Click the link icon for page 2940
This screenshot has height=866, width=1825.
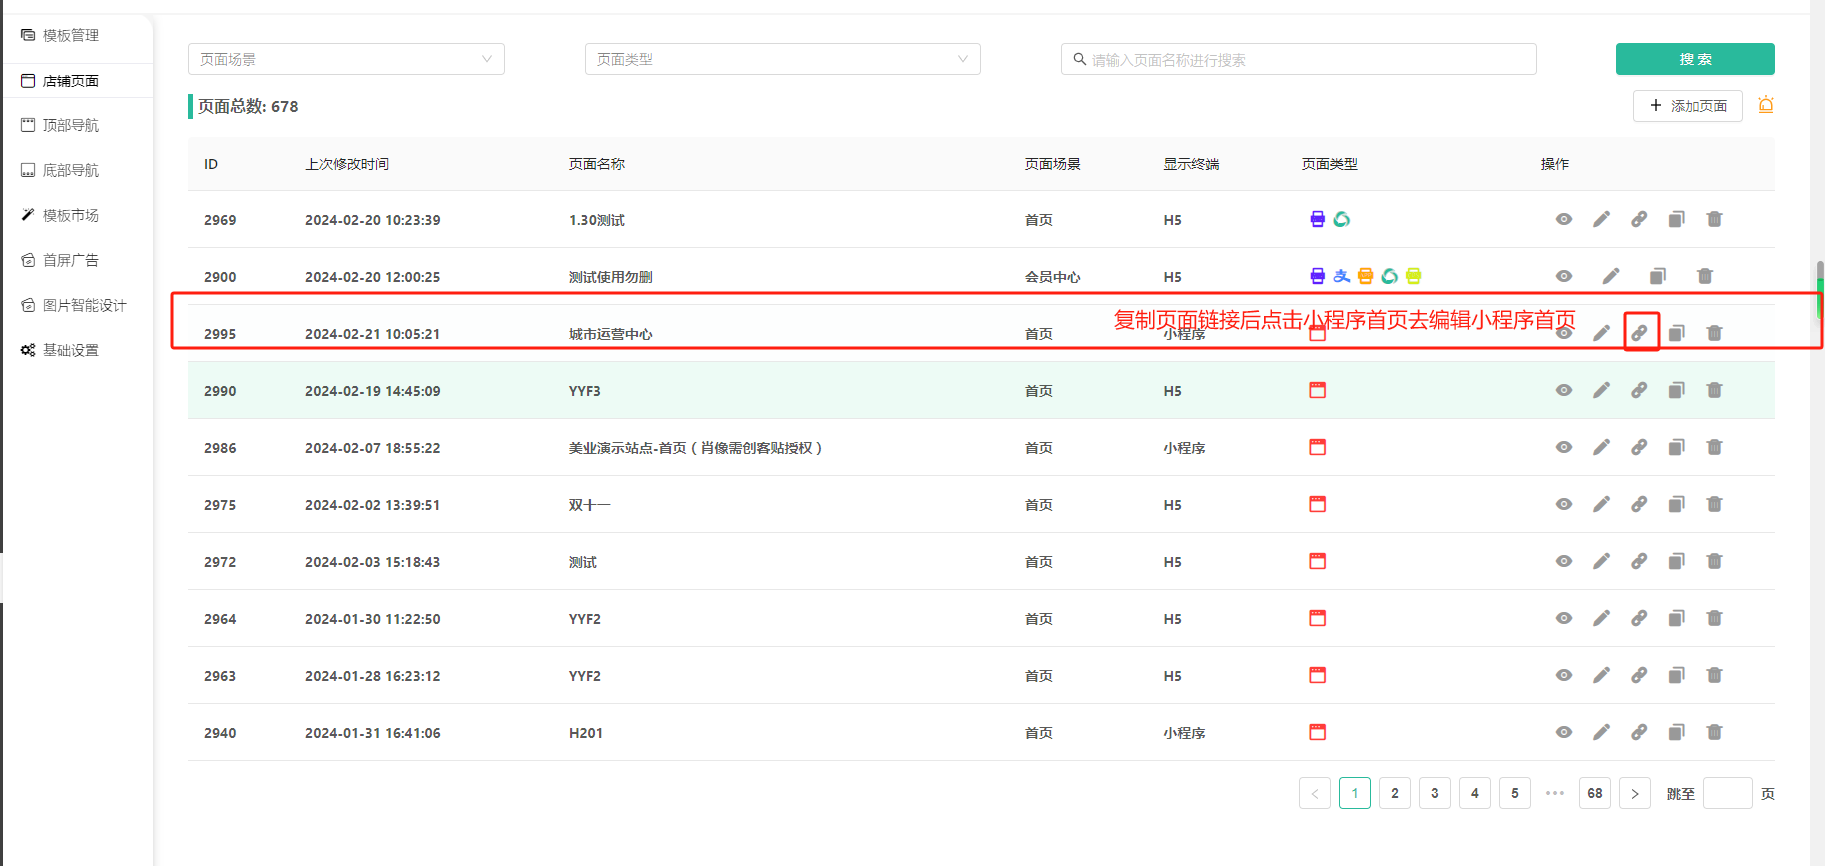pyautogui.click(x=1639, y=732)
